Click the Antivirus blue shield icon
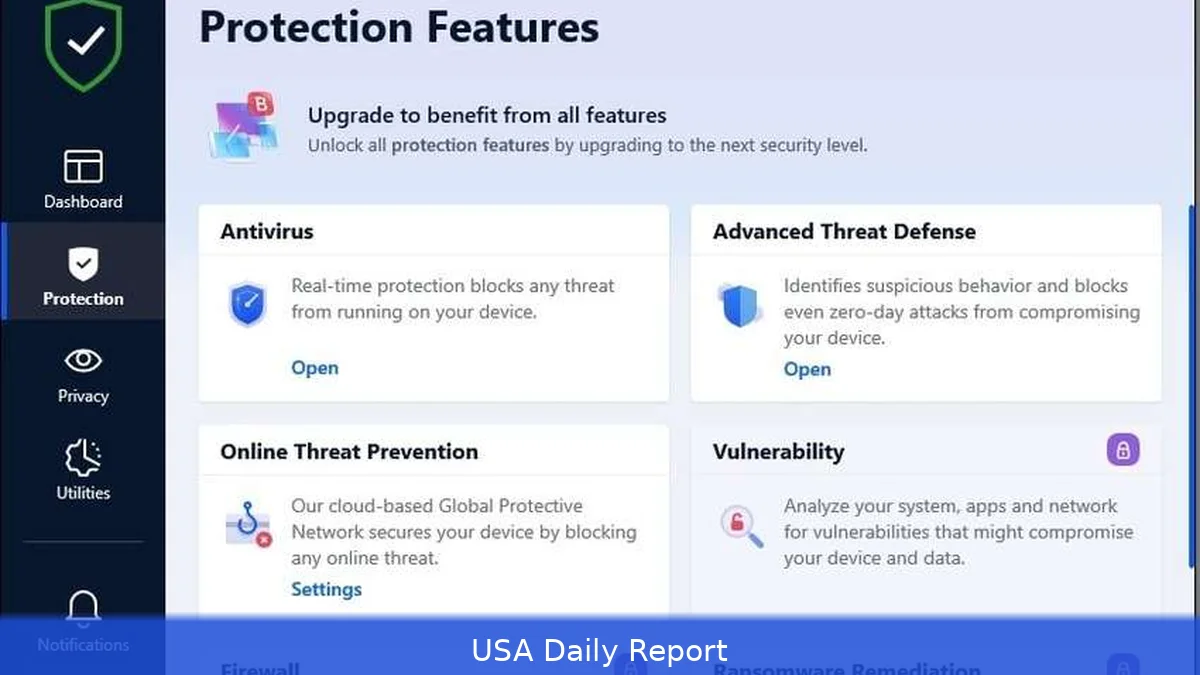The image size is (1200, 675). [246, 303]
